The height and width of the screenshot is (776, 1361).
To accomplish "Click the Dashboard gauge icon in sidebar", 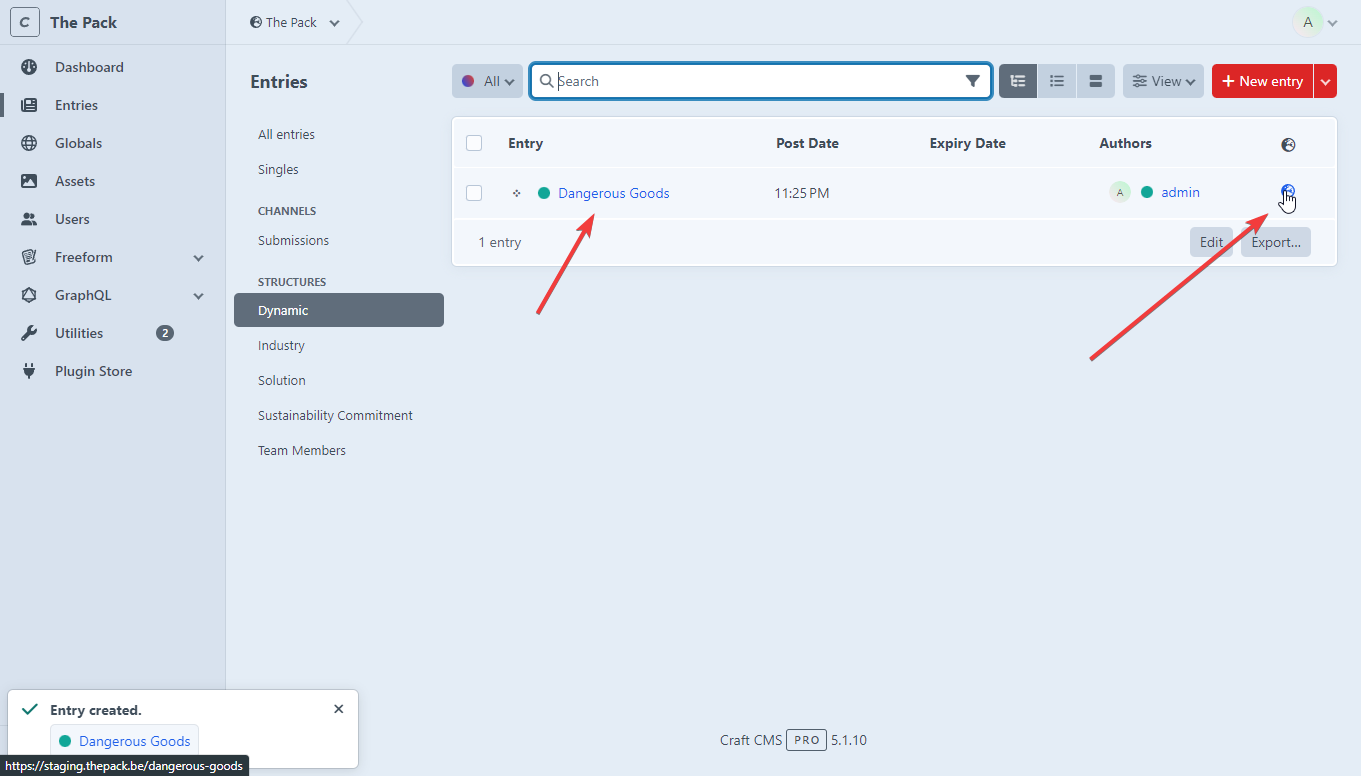I will (29, 67).
